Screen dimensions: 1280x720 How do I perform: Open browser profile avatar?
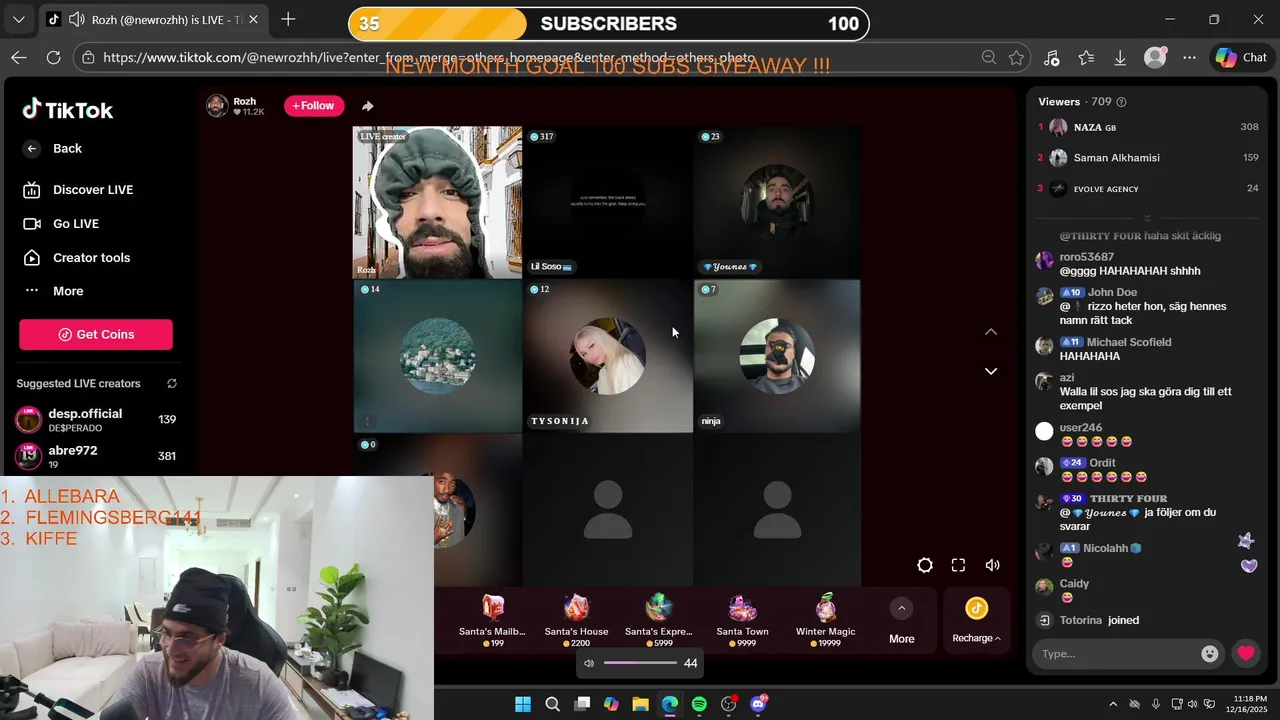tap(1155, 58)
